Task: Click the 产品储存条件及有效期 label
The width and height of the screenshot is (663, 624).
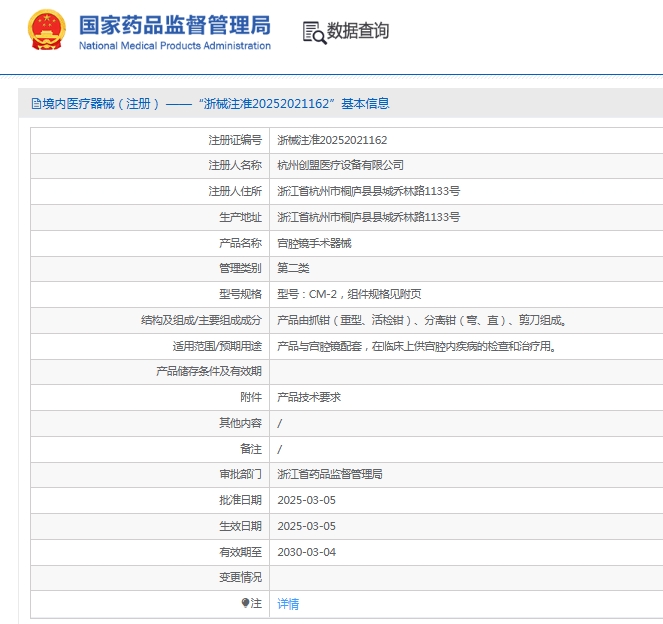Action: (209, 372)
